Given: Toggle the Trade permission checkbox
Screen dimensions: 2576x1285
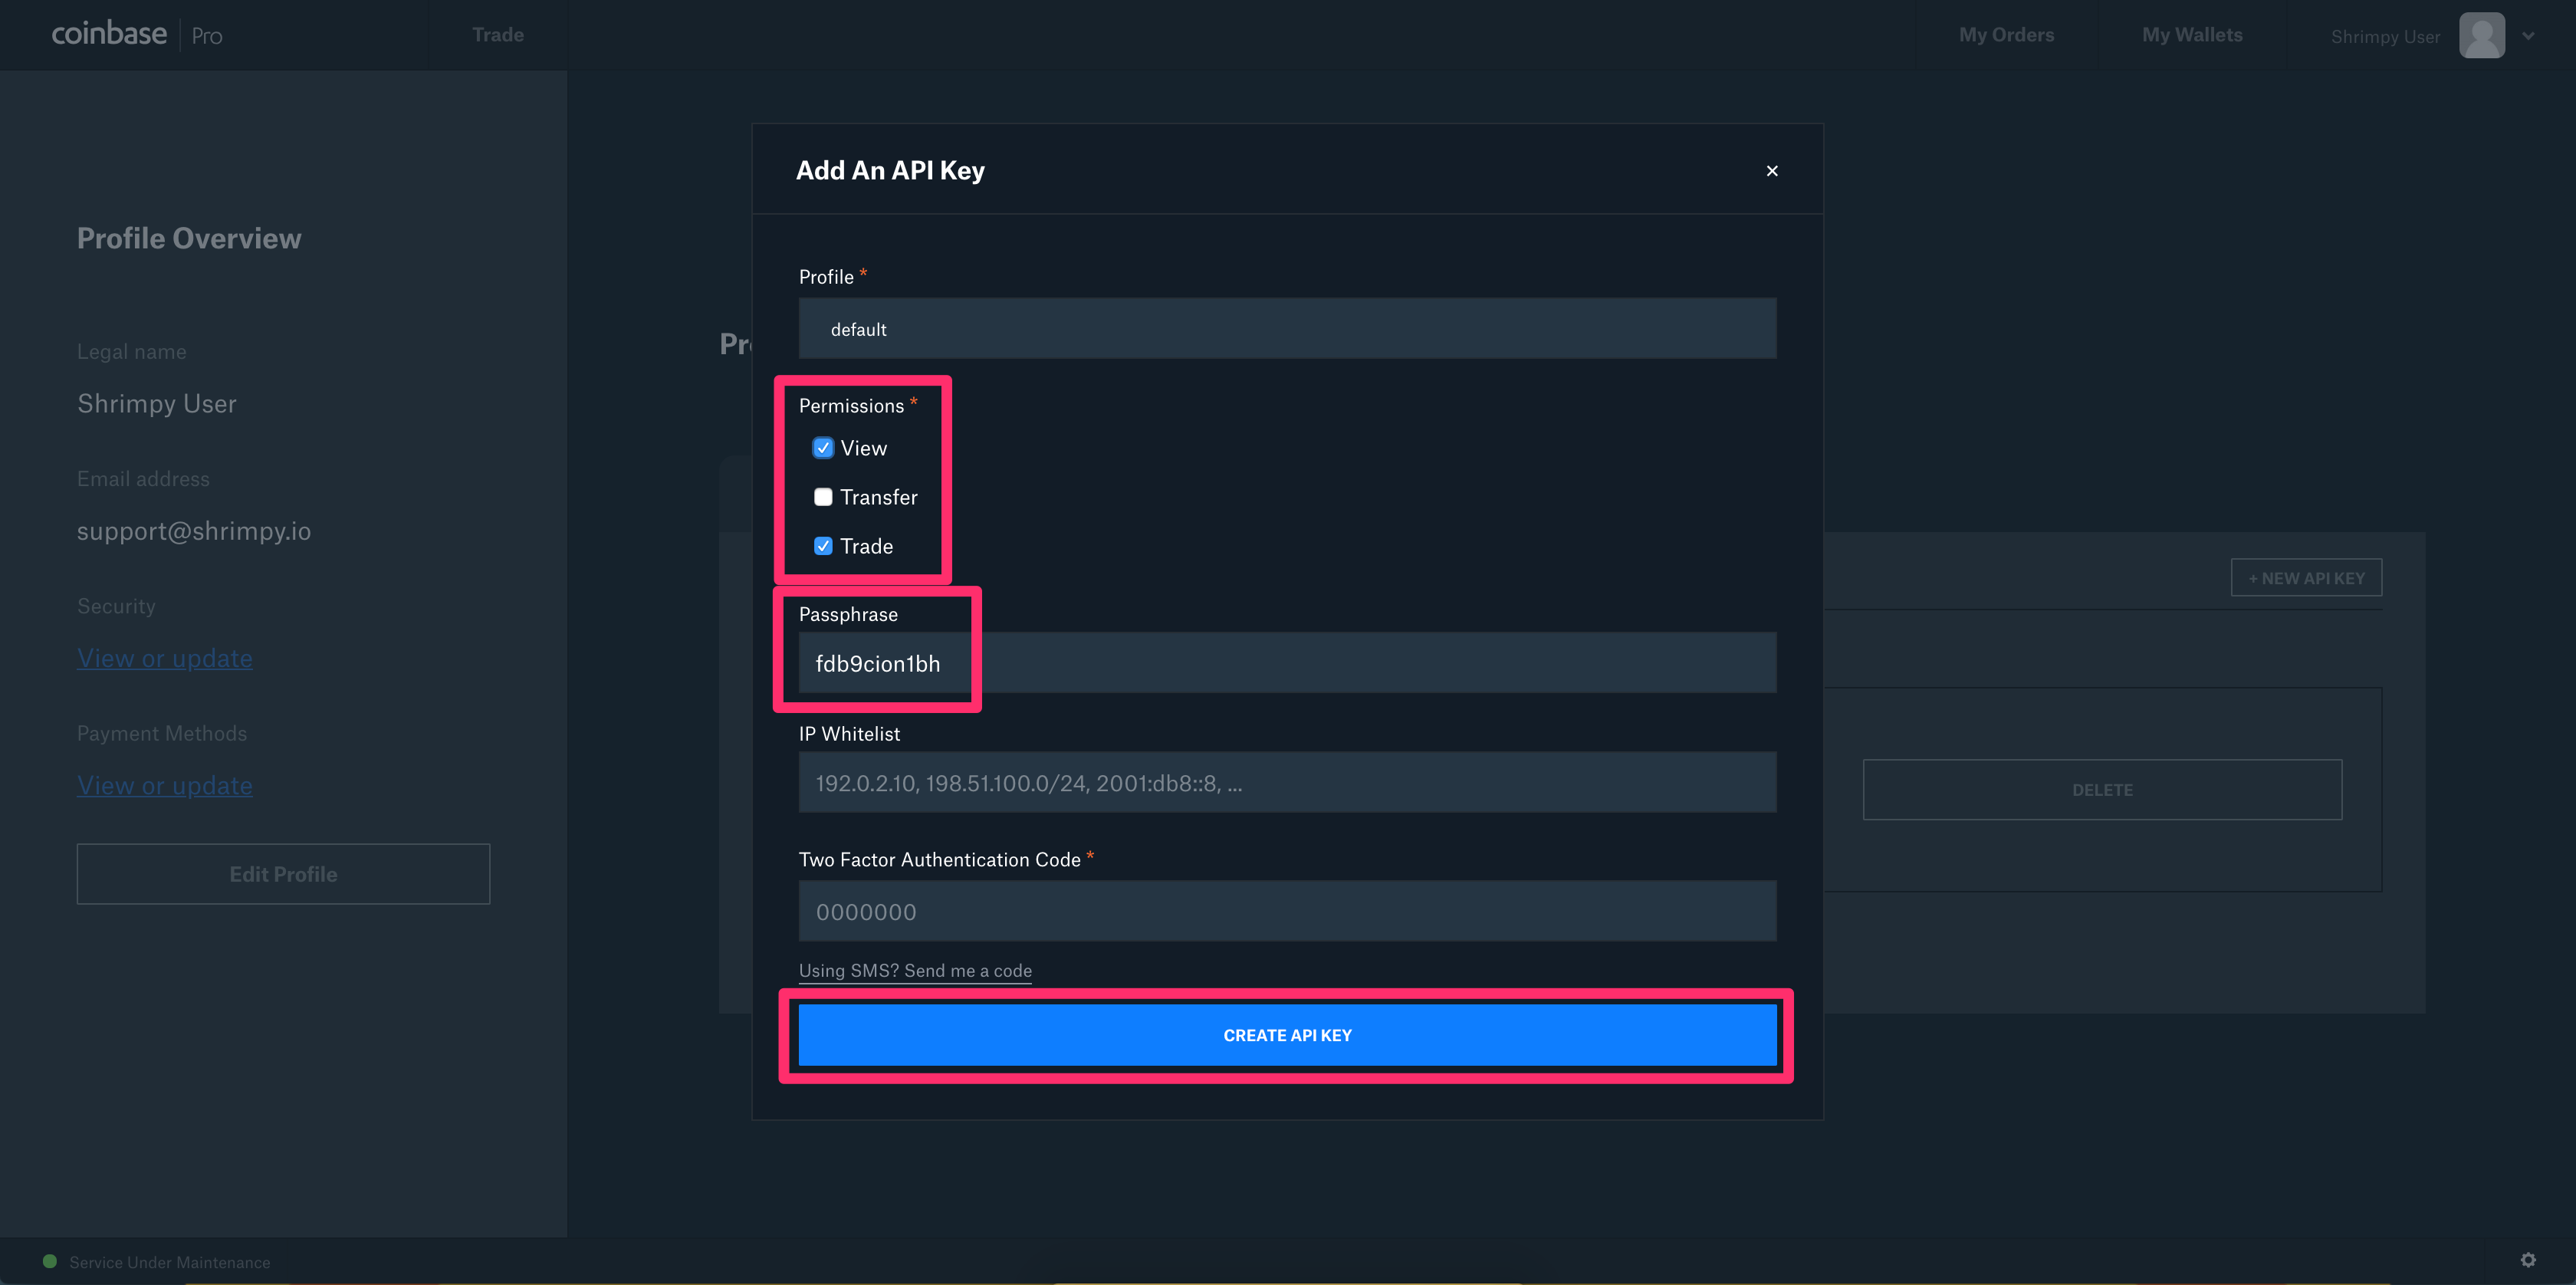Looking at the screenshot, I should point(823,546).
